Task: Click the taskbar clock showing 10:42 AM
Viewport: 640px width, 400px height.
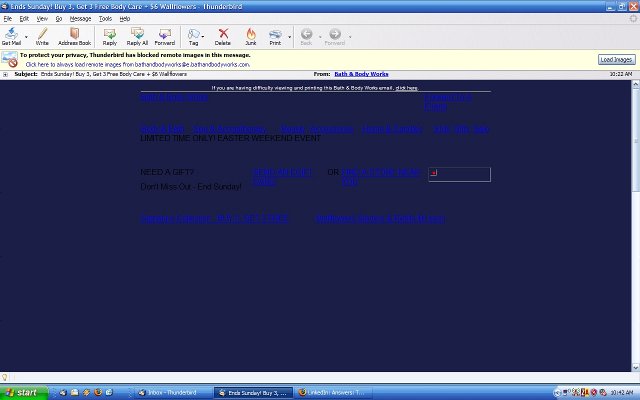Action: point(621,393)
